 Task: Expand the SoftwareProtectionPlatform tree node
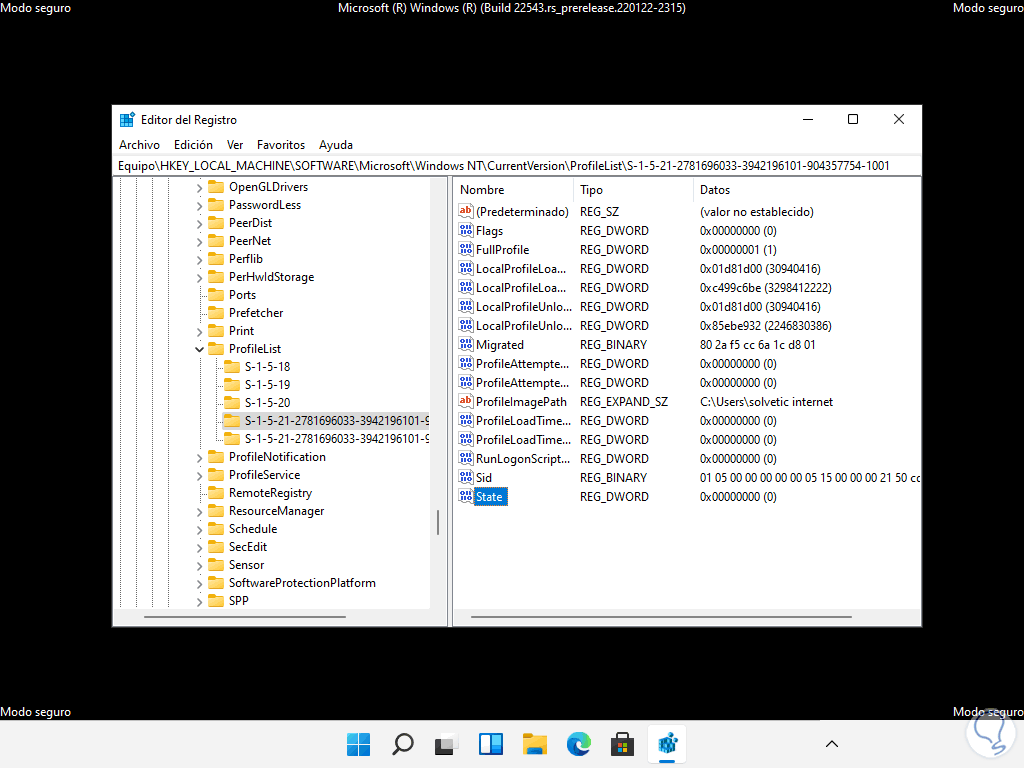199,583
